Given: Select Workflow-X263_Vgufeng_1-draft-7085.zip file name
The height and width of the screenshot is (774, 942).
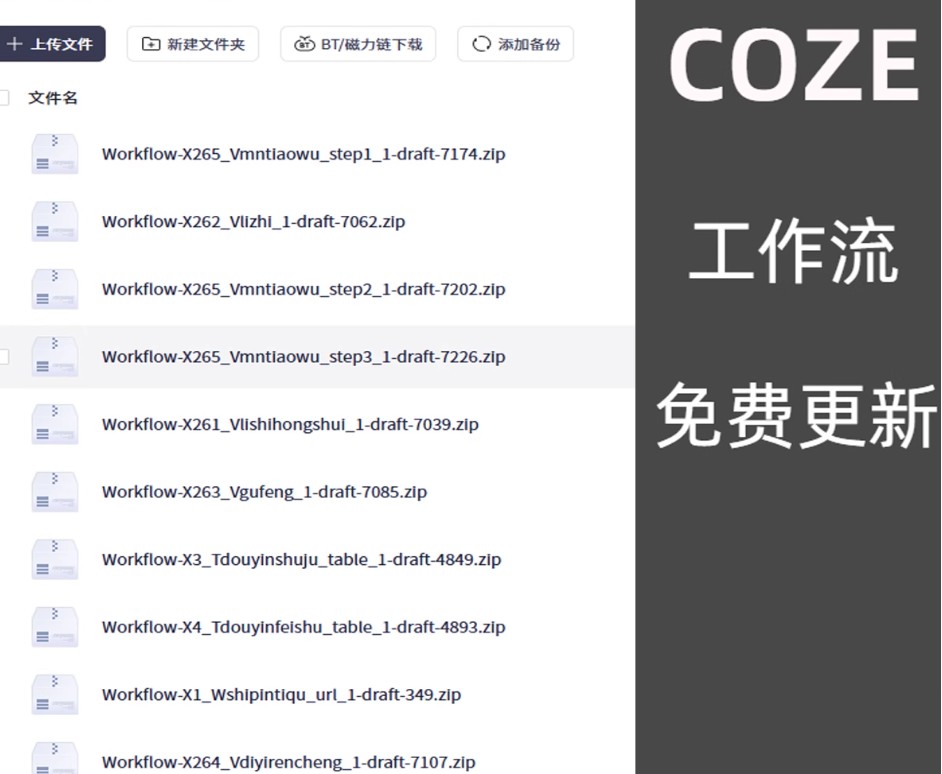Looking at the screenshot, I should 264,492.
